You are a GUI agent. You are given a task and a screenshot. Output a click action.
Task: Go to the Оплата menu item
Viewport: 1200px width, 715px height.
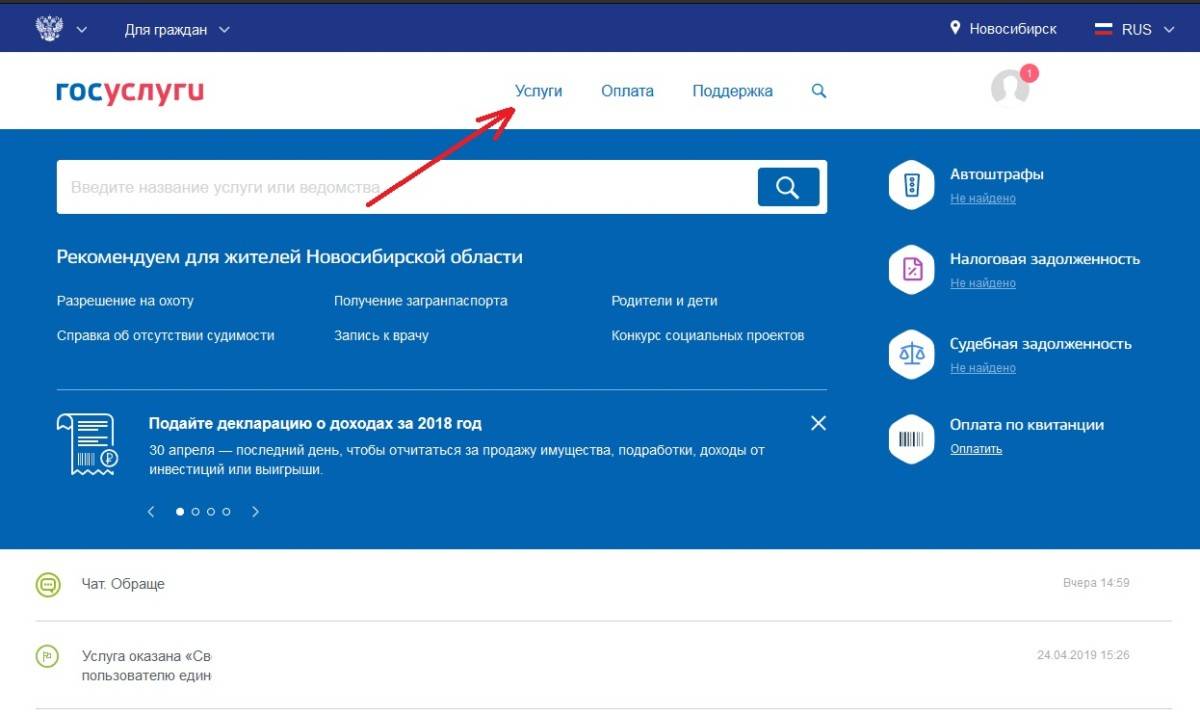[627, 91]
